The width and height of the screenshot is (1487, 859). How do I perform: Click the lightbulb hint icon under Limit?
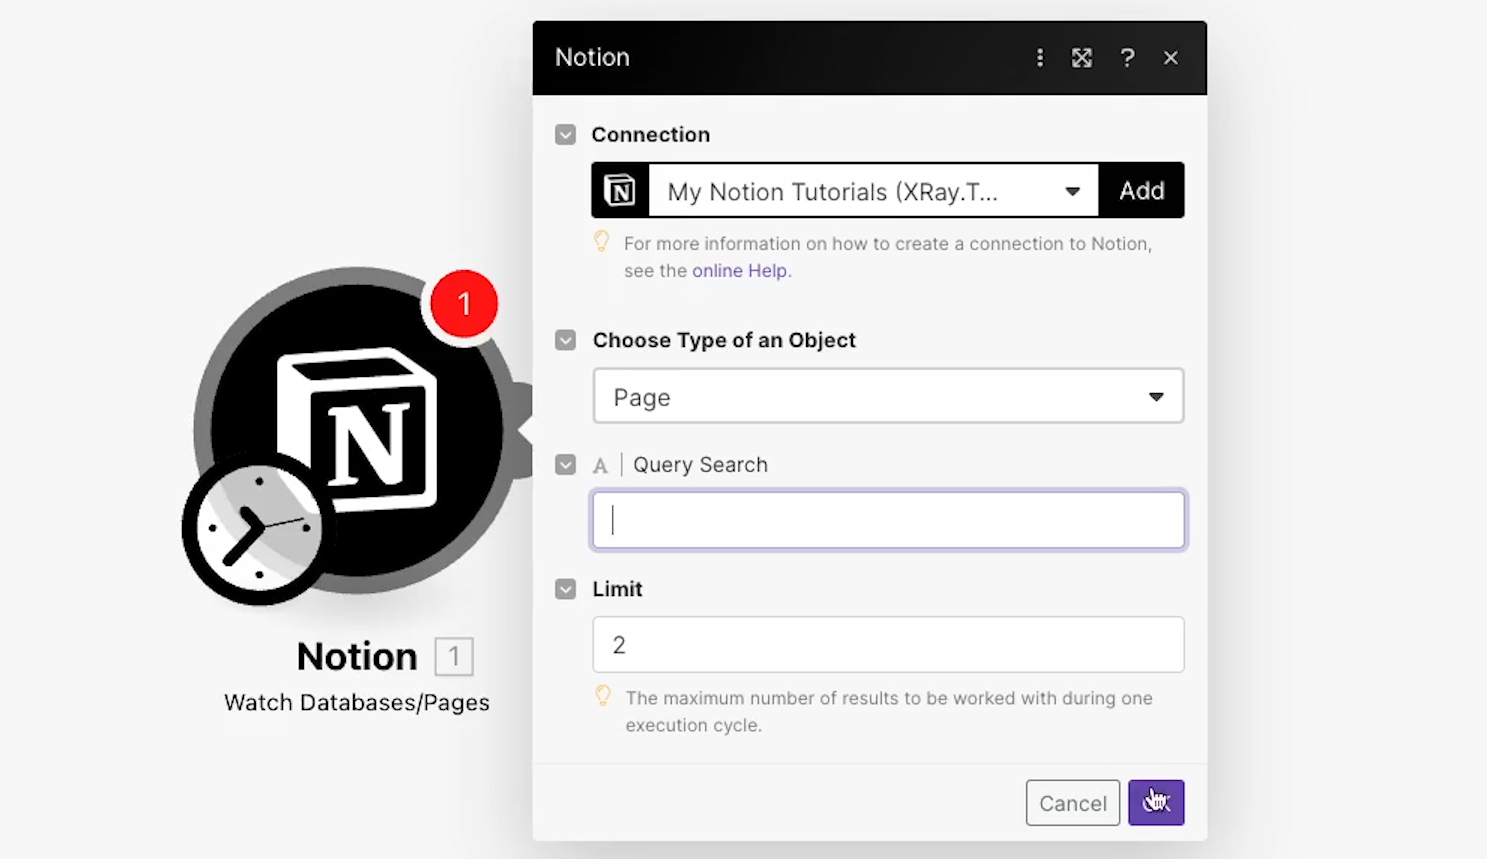point(603,695)
